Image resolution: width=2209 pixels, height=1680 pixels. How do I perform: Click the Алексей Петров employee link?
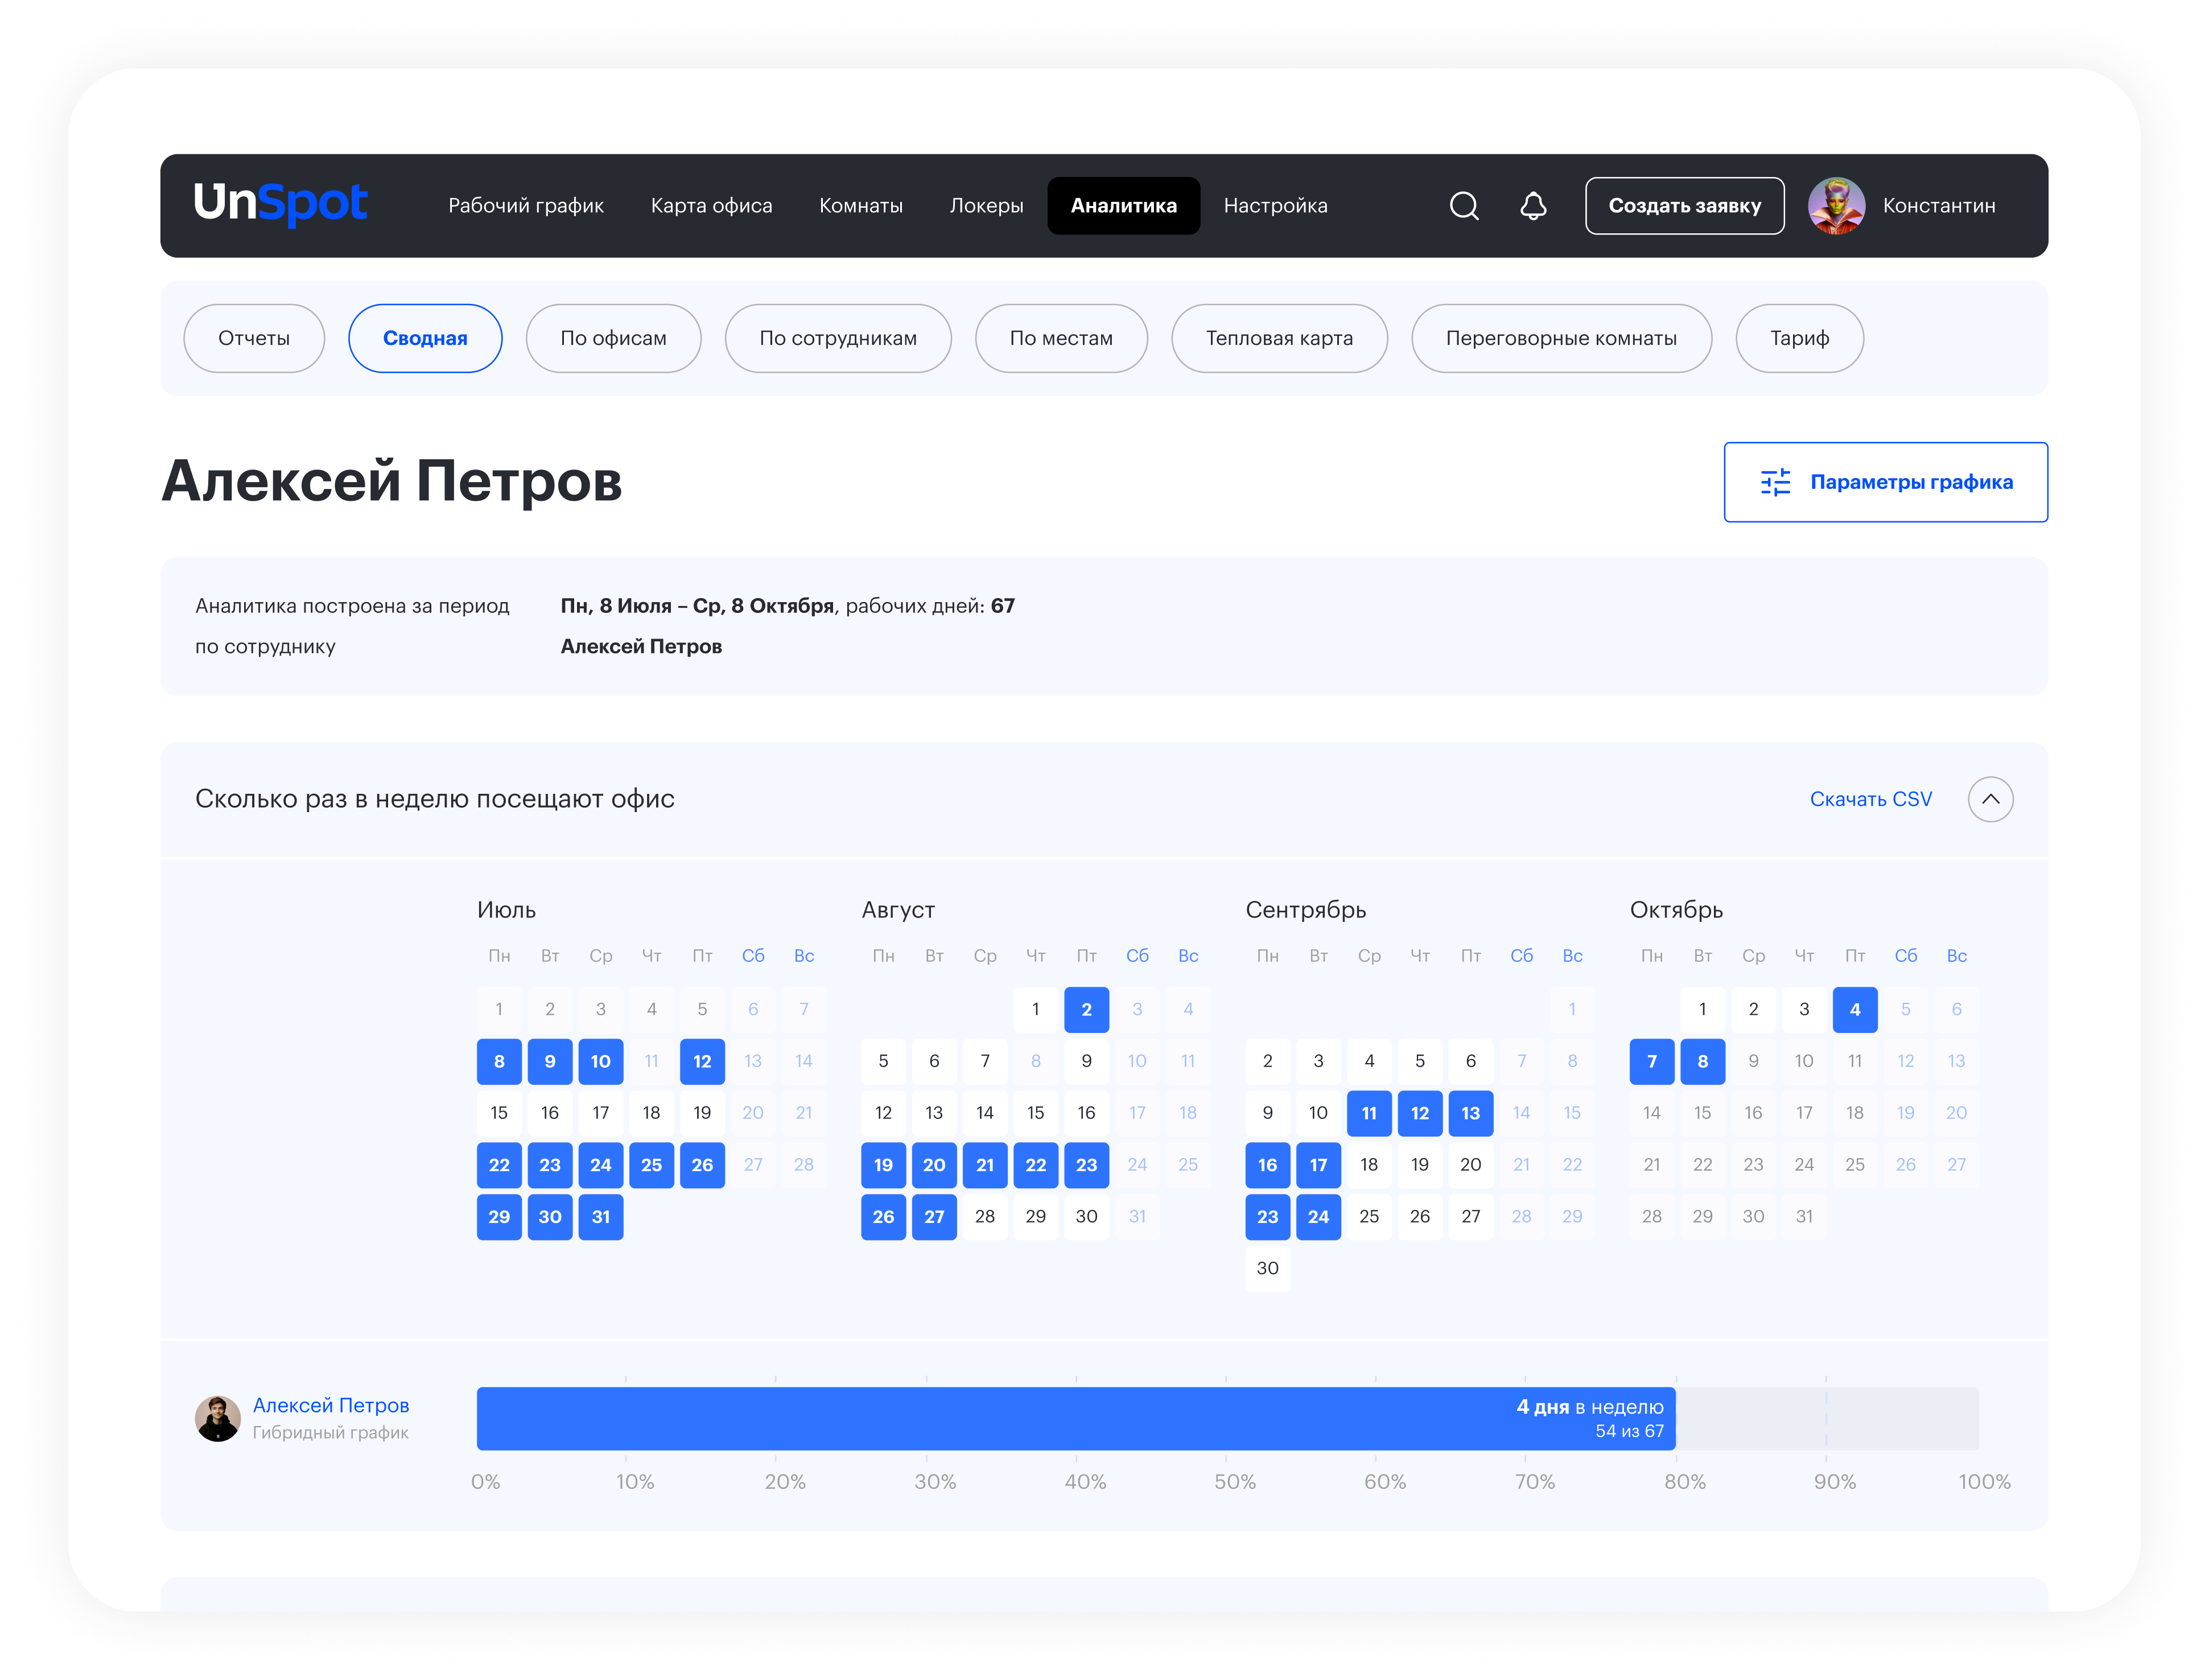[x=331, y=1405]
